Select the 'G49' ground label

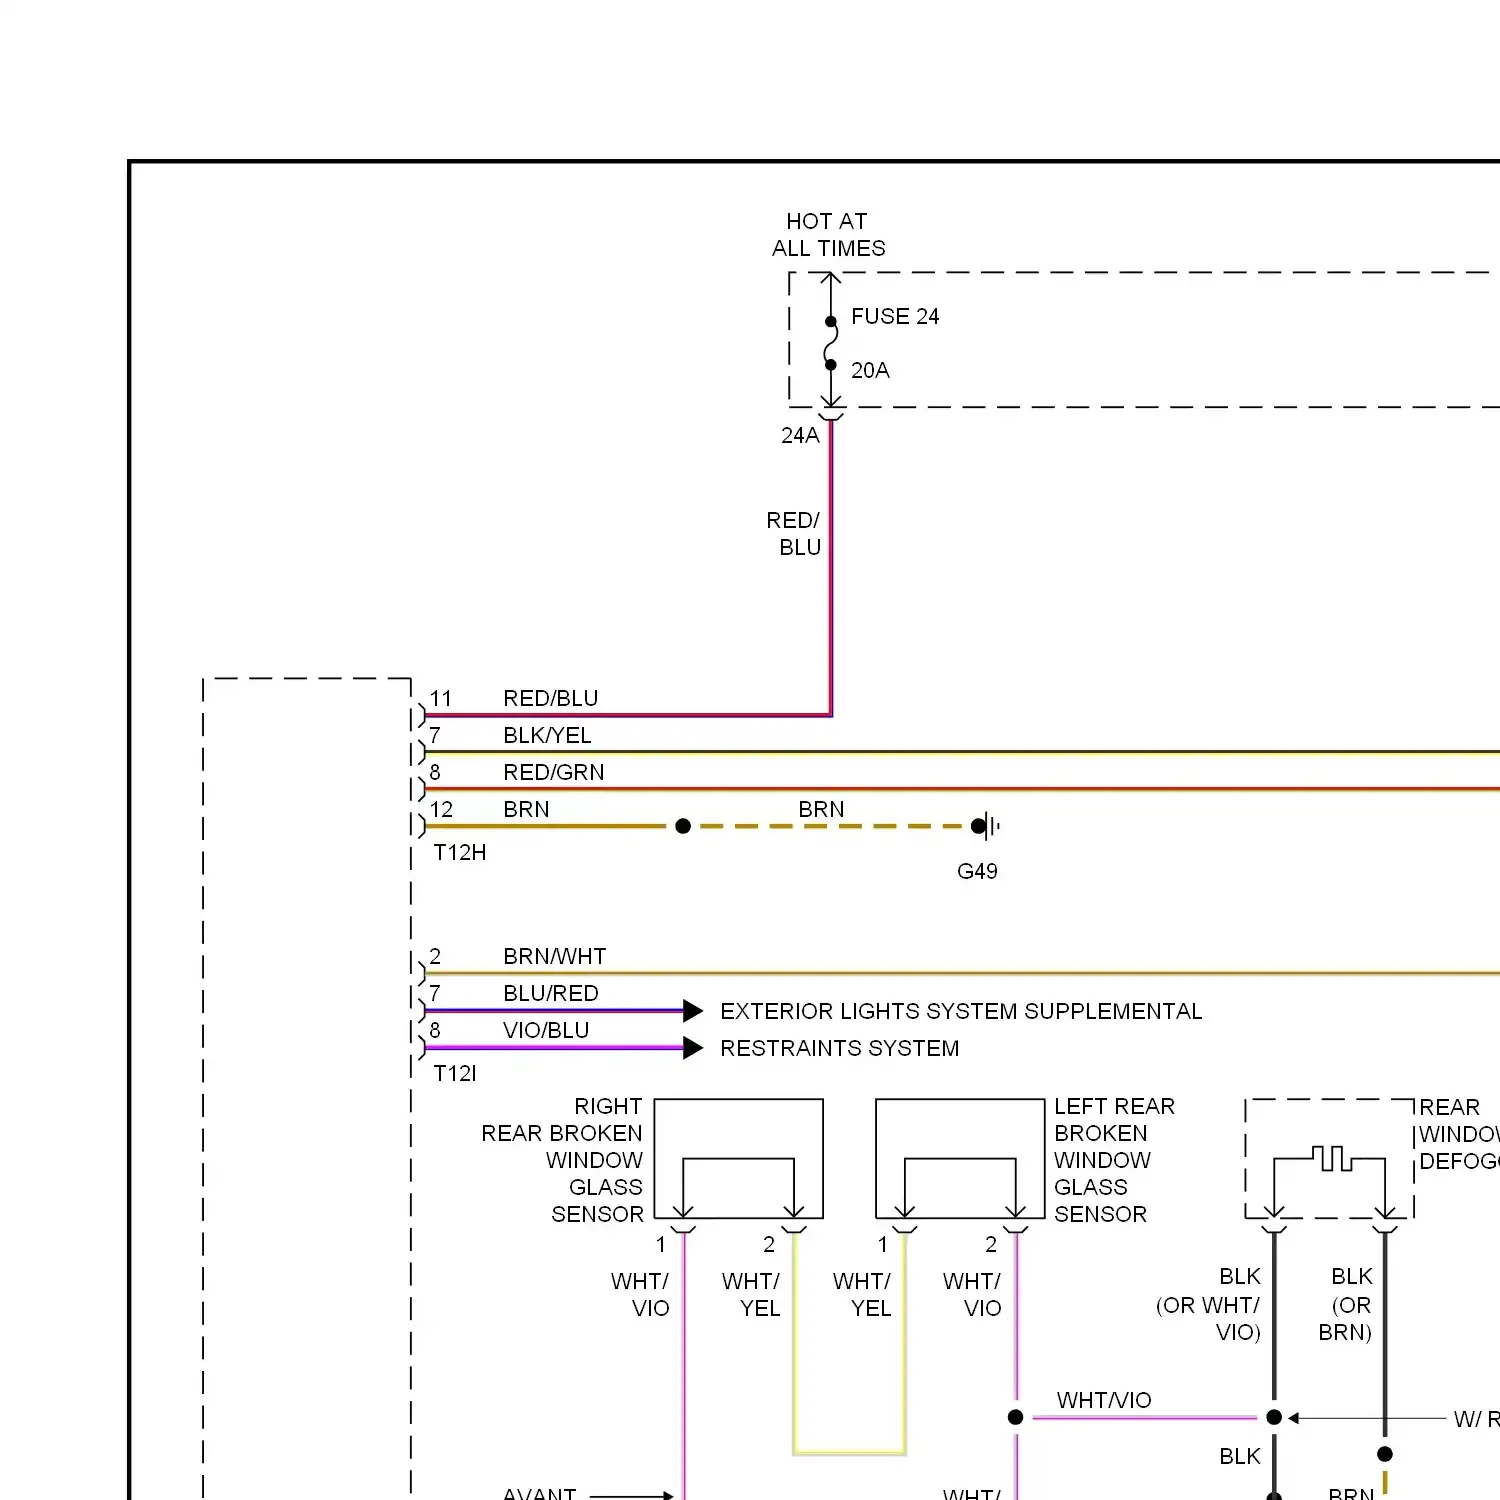(977, 872)
